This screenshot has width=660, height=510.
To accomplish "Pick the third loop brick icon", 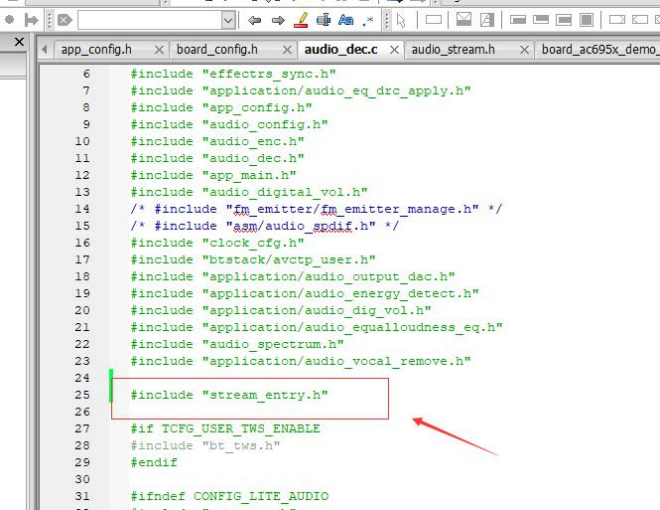I will coord(564,19).
